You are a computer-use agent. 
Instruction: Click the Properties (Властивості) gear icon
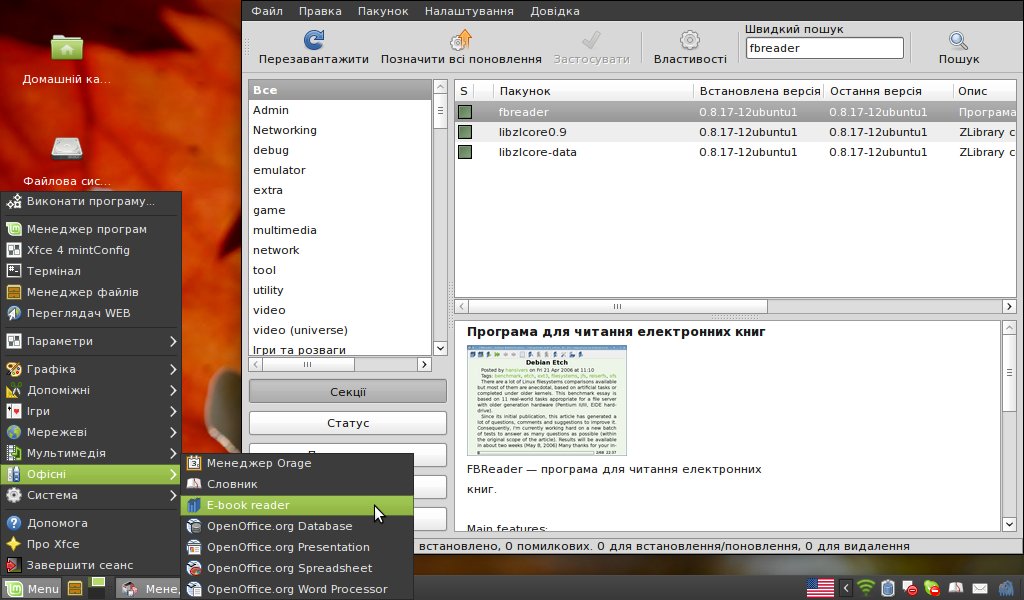690,40
